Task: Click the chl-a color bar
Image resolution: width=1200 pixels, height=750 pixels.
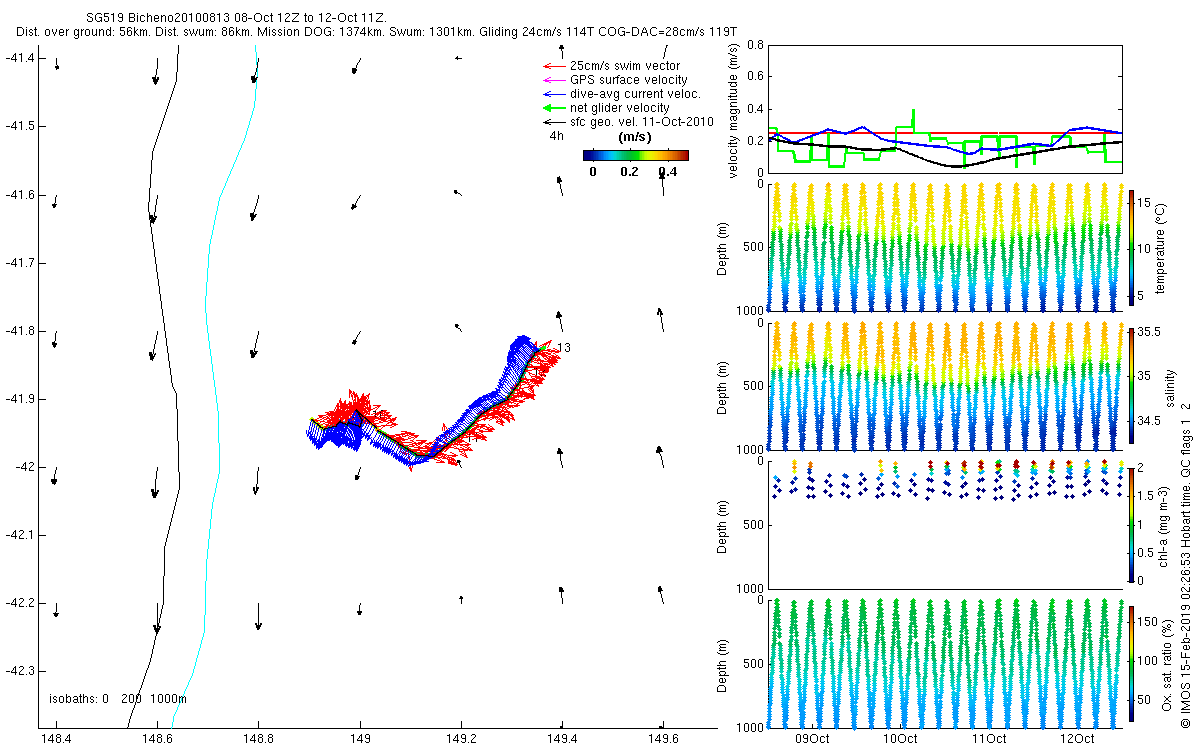Action: 1132,524
